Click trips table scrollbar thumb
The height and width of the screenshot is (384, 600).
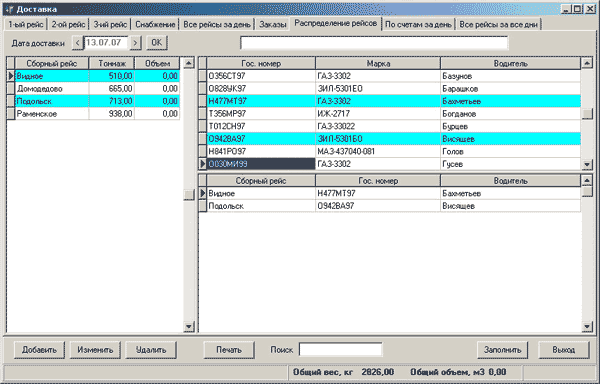189,194
